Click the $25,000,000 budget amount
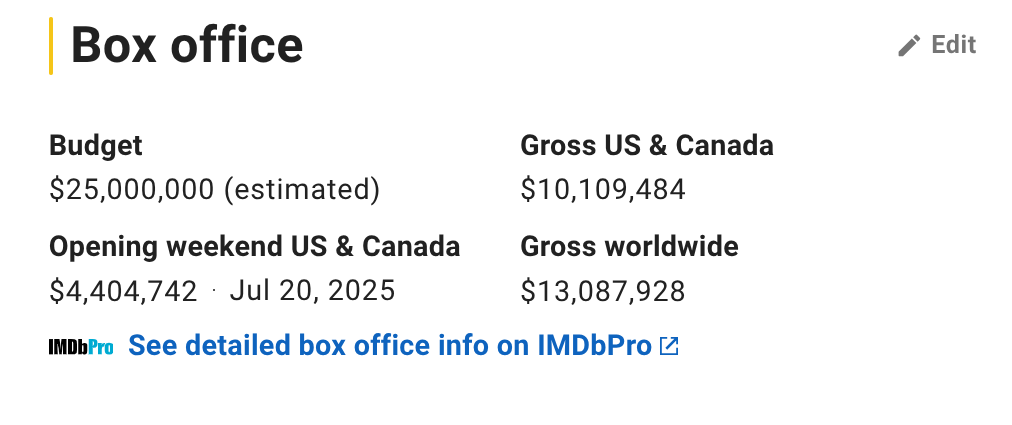The height and width of the screenshot is (425, 1012). point(132,189)
